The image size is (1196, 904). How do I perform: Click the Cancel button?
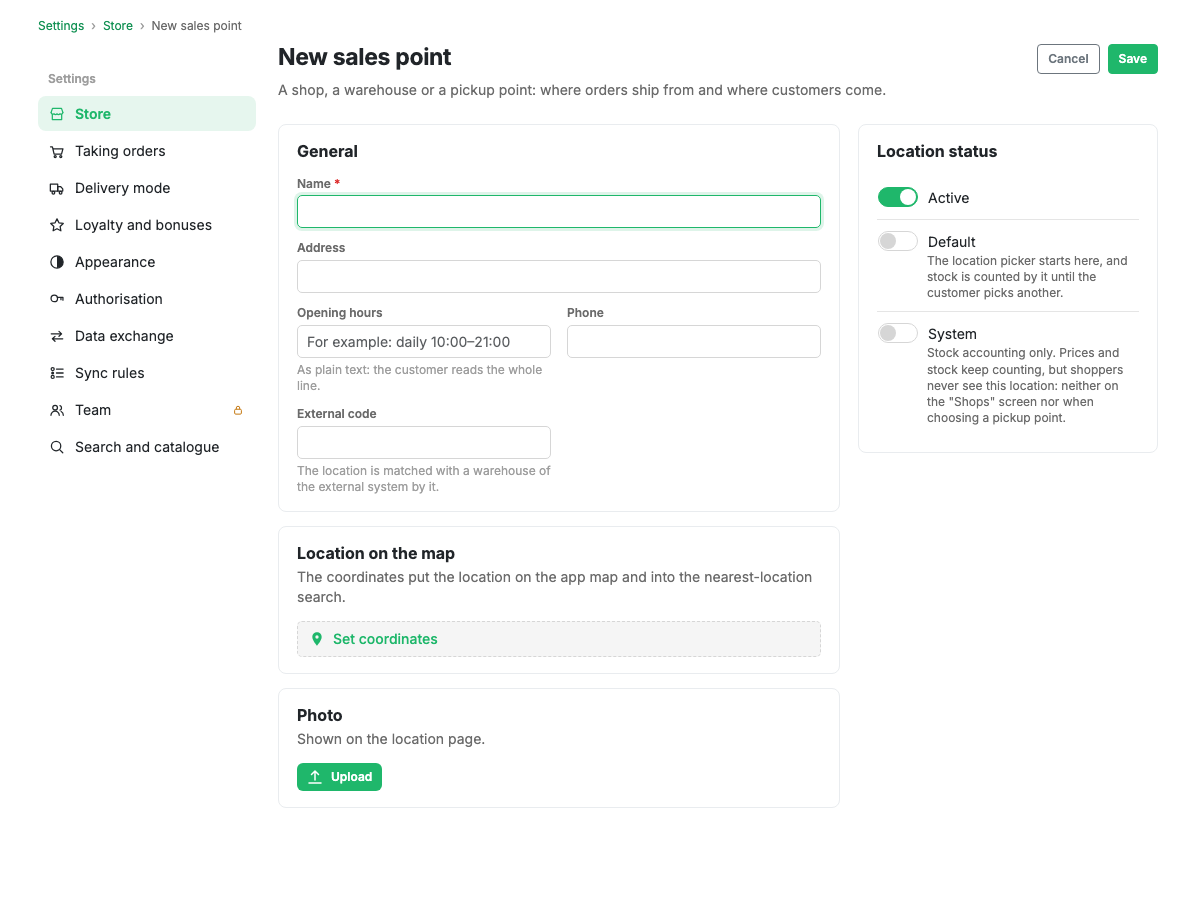coord(1068,59)
